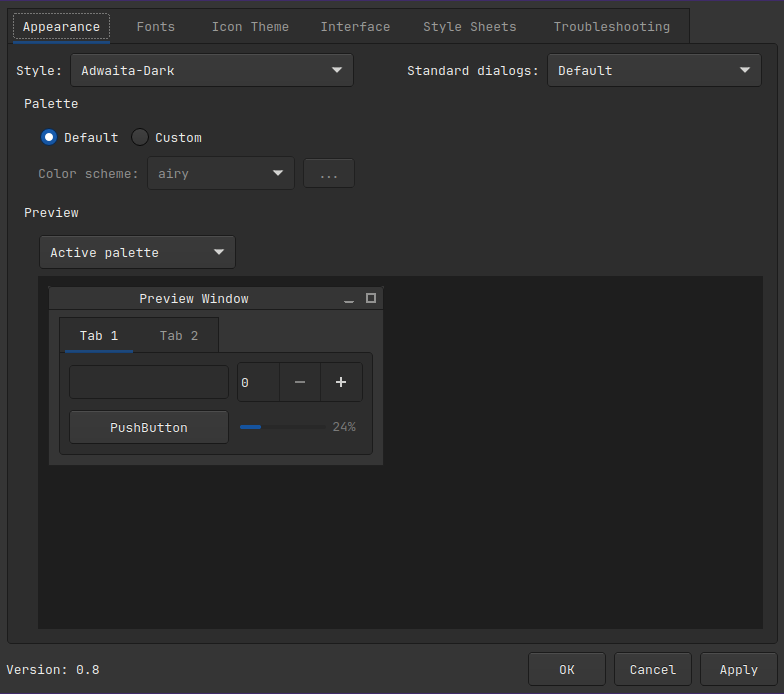Maximize the Preview Window
Screen dimensions: 784x694
(371, 298)
